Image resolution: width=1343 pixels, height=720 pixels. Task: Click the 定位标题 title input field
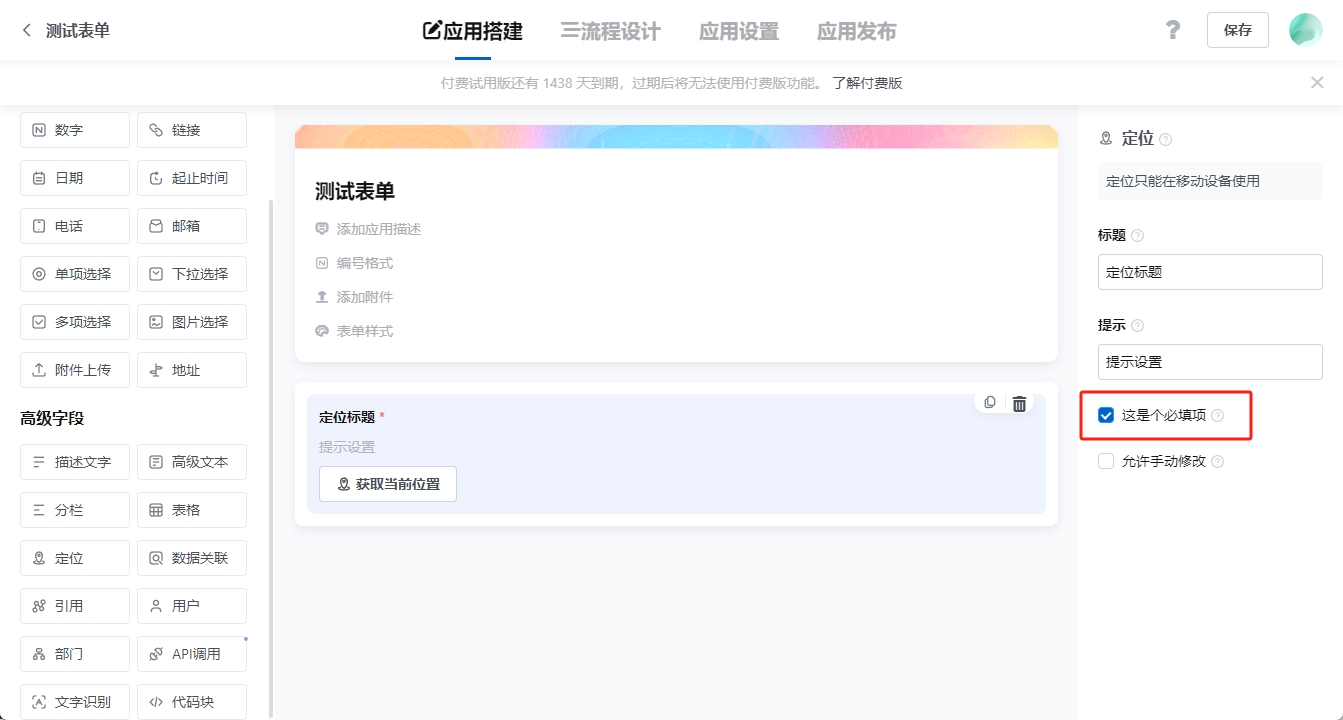pos(1209,271)
